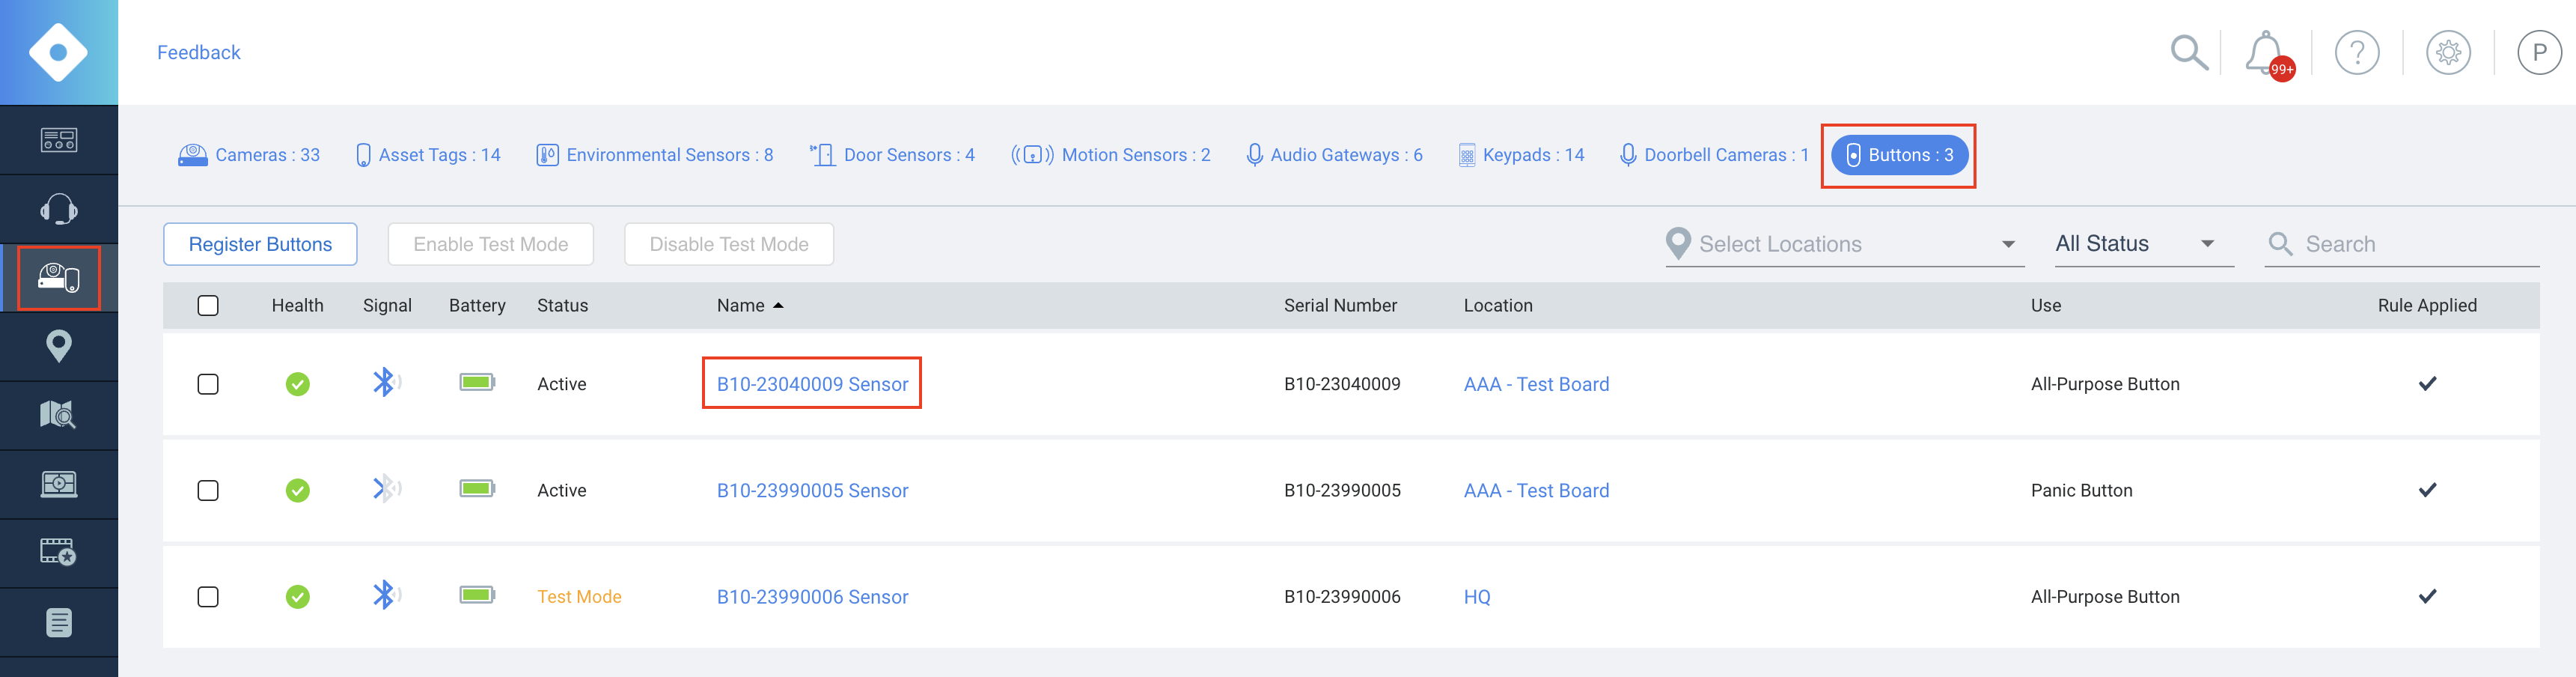The width and height of the screenshot is (2576, 677).
Task: Switch to the Audio Gateways : 6 tab
Action: click(x=1335, y=155)
